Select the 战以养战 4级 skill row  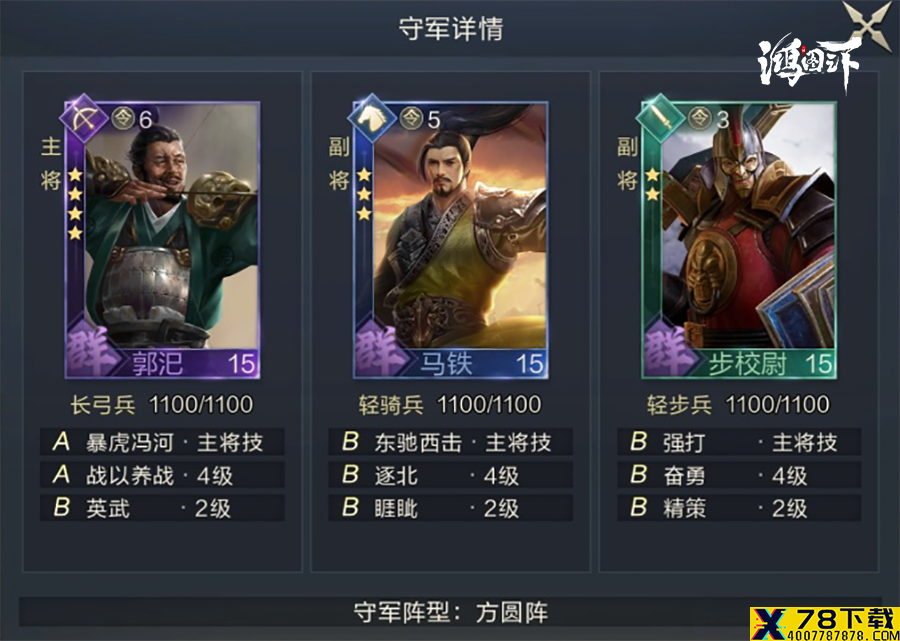(162, 475)
